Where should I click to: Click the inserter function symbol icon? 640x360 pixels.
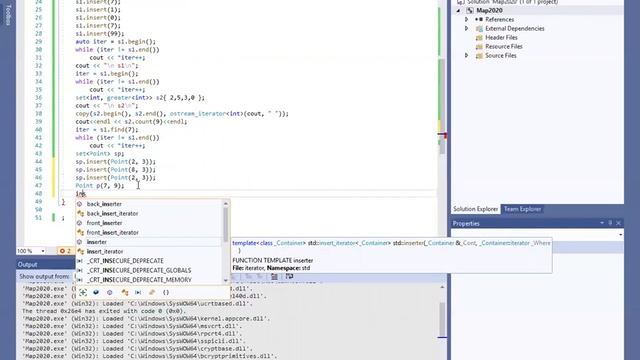[80, 242]
